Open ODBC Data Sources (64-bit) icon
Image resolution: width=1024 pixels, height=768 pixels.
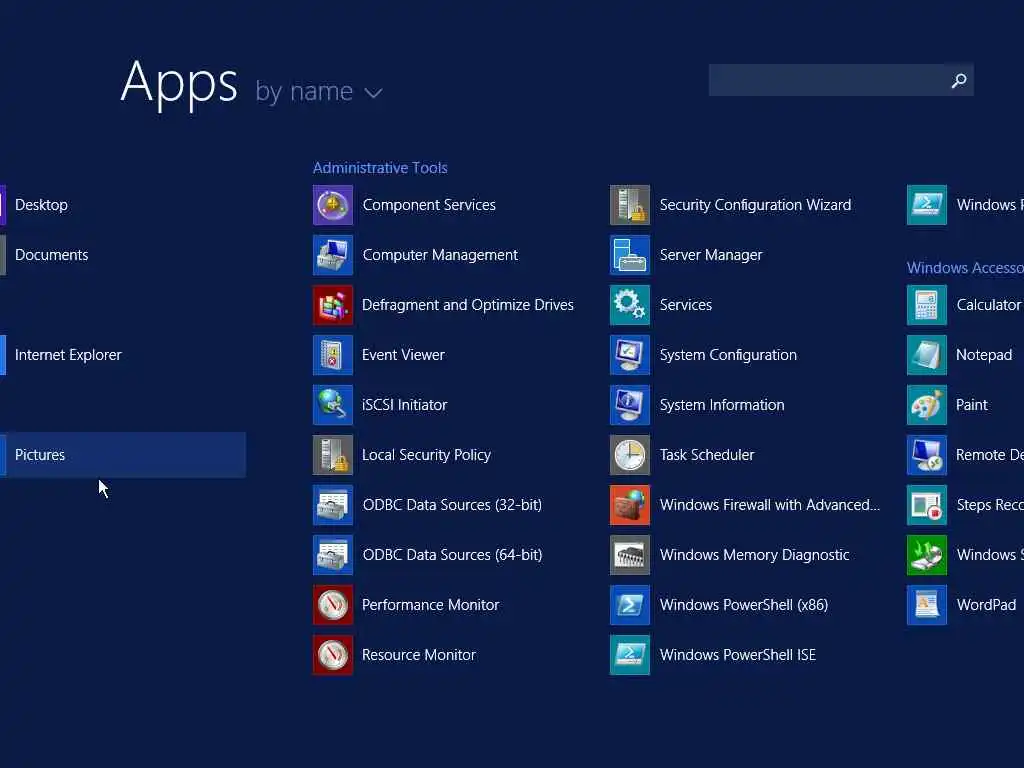[x=332, y=555]
